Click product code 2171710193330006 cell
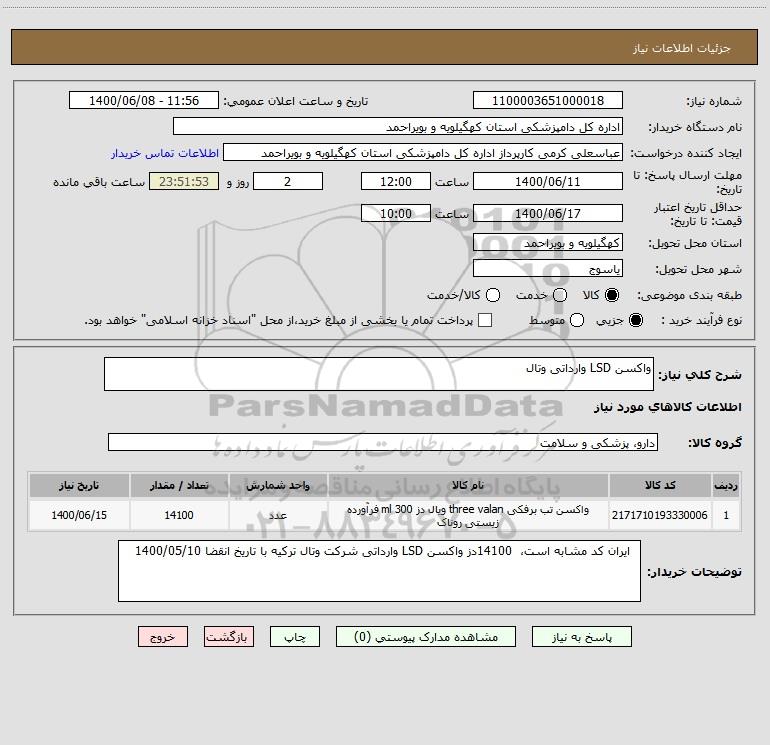This screenshot has height=745, width=770. [660, 515]
